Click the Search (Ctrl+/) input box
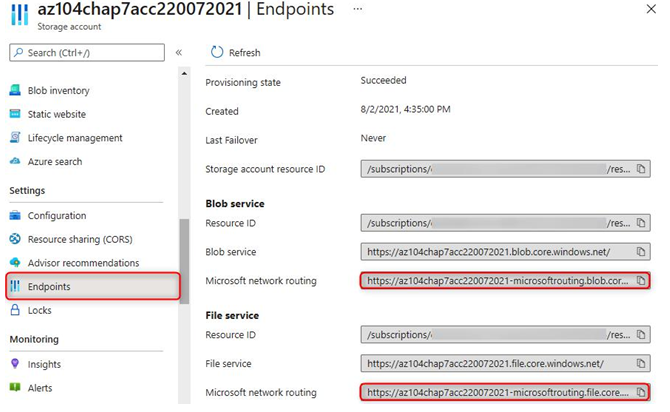670x412 pixels. coord(87,53)
